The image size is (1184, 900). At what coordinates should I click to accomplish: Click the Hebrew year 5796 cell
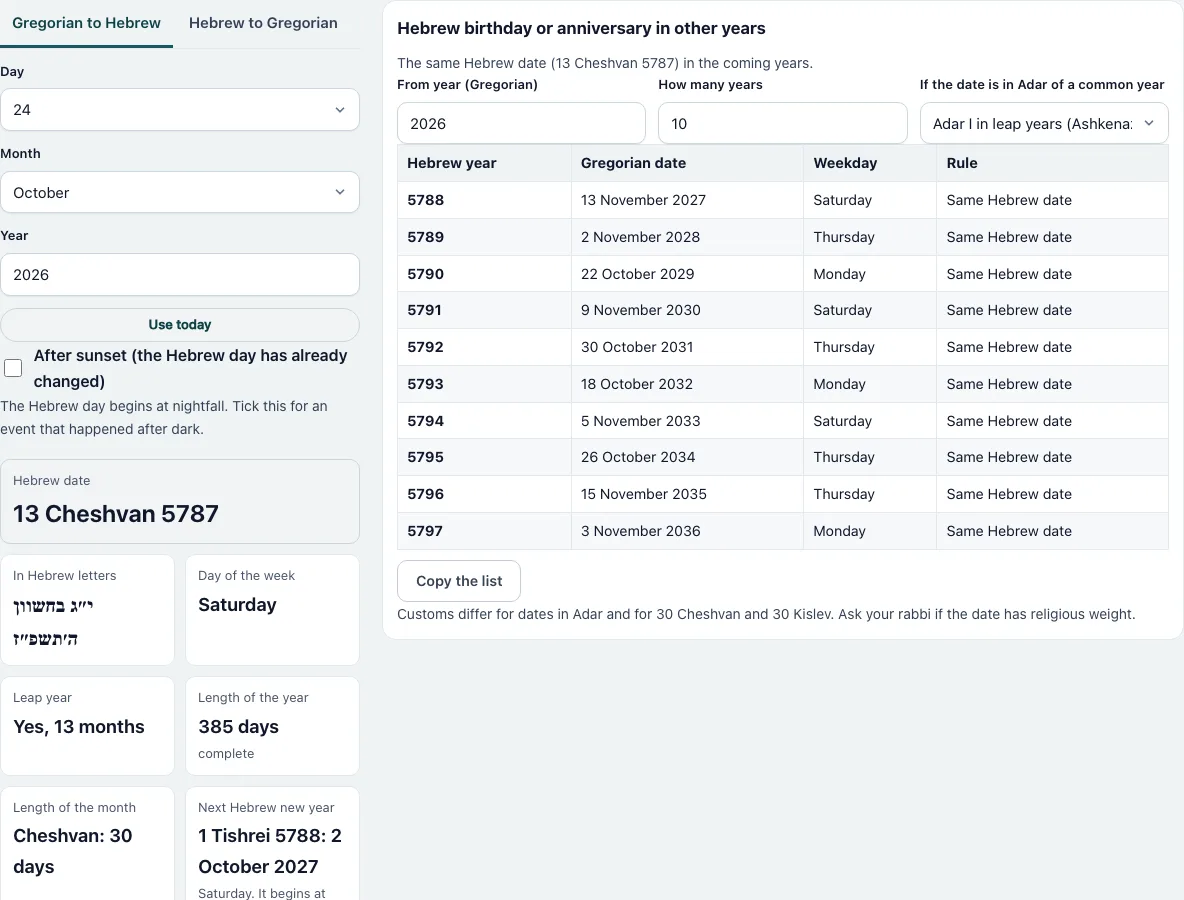point(484,495)
